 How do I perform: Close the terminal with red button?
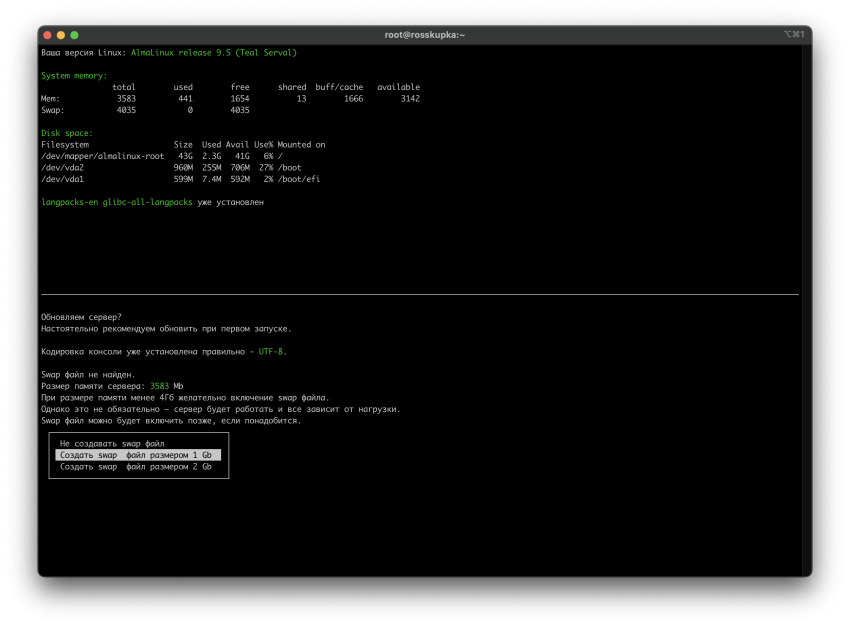click(47, 35)
